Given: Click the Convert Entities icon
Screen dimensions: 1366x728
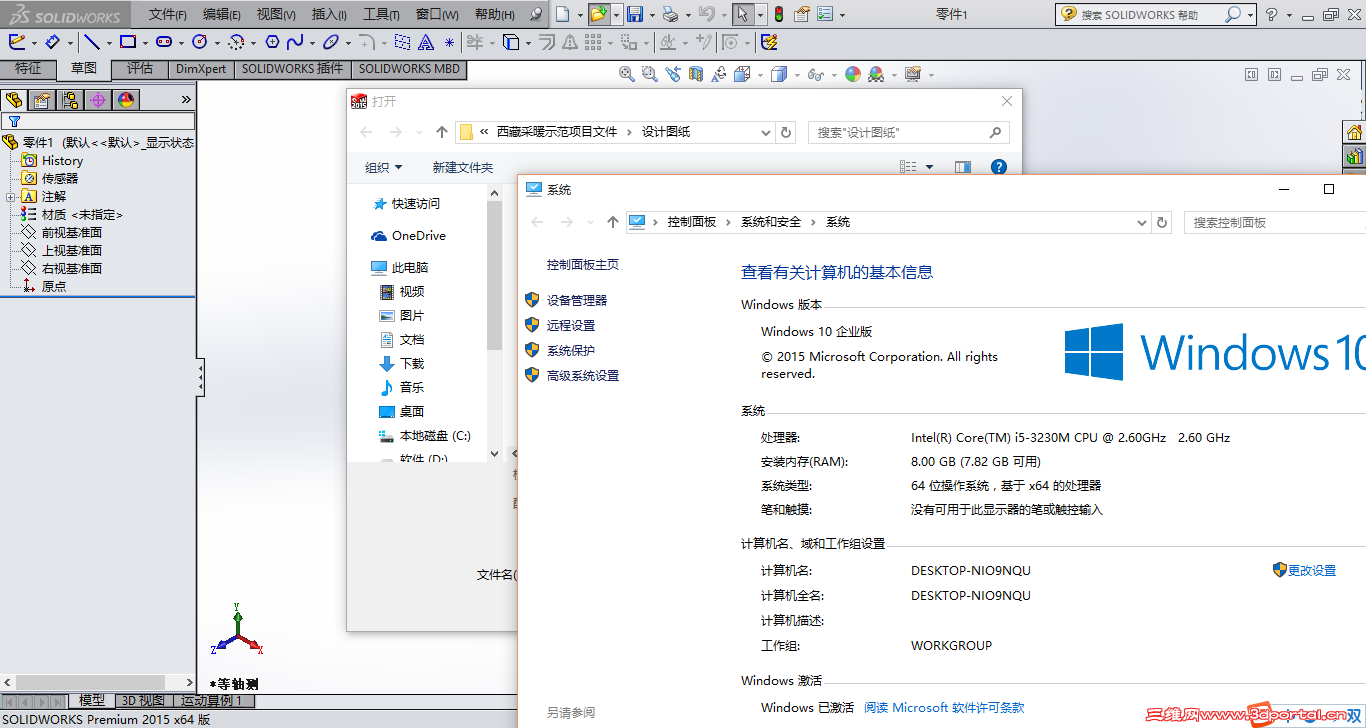Looking at the screenshot, I should 511,42.
